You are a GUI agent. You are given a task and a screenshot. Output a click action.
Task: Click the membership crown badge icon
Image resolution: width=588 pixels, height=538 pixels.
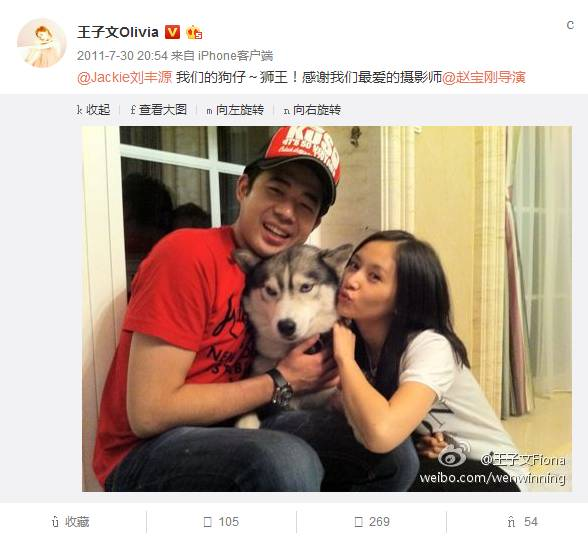(x=194, y=33)
